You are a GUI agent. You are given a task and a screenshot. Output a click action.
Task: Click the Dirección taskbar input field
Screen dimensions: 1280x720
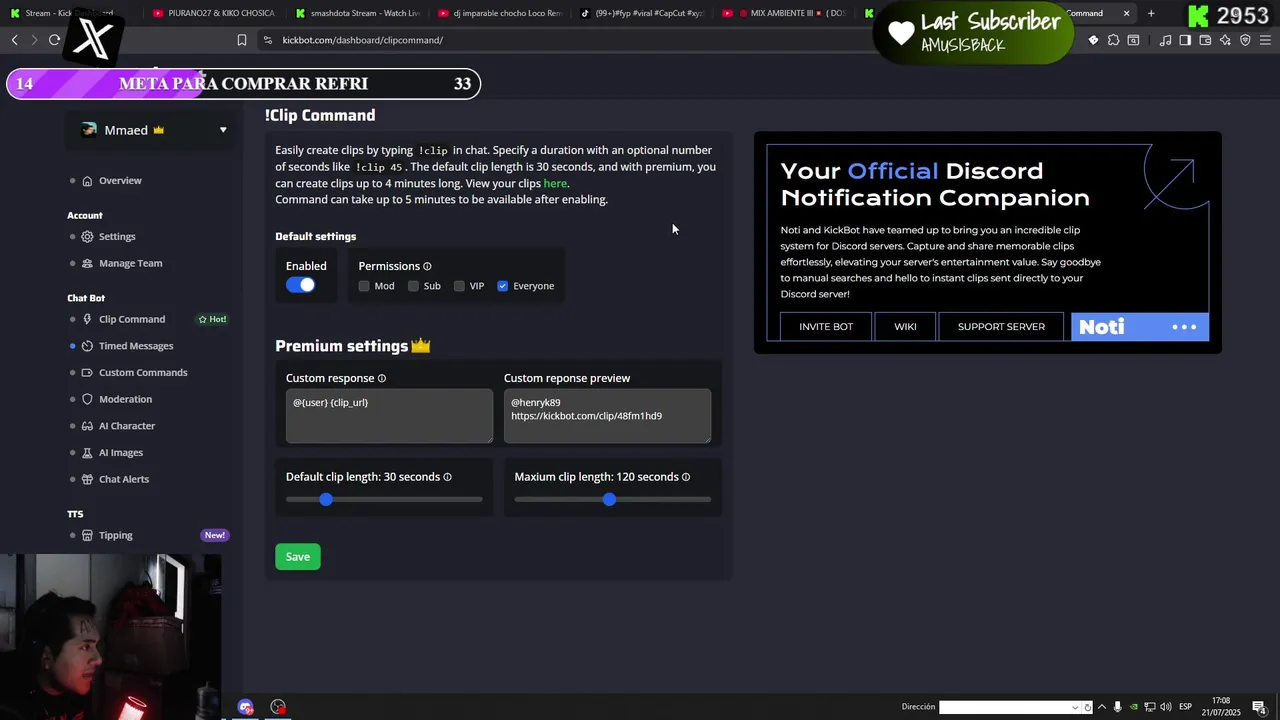[1004, 707]
